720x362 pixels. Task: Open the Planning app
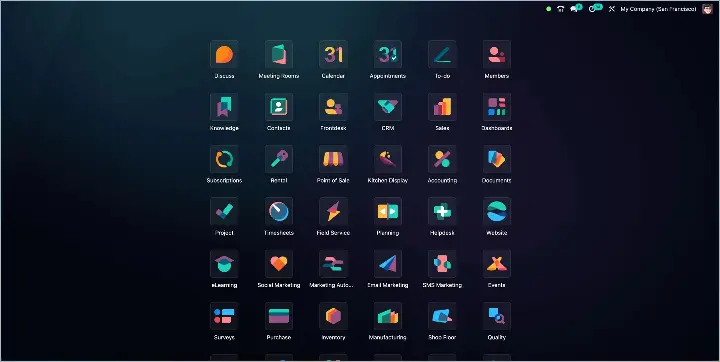(x=388, y=212)
